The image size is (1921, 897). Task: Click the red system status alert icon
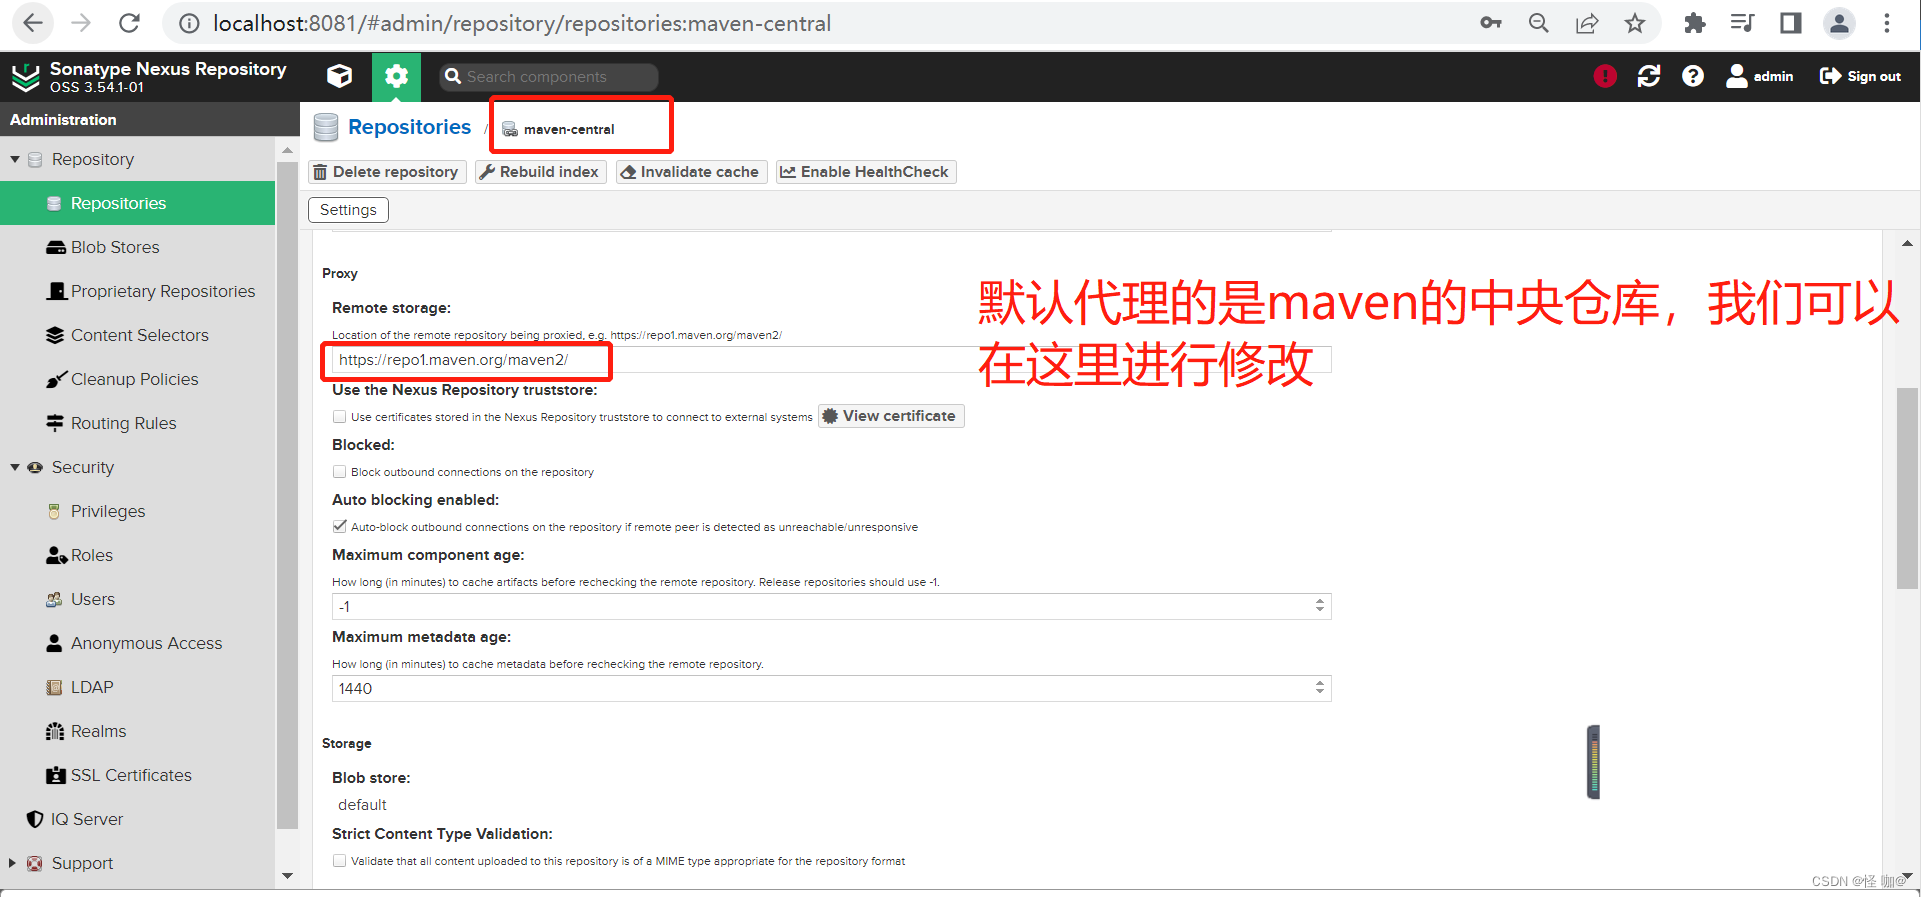1605,76
